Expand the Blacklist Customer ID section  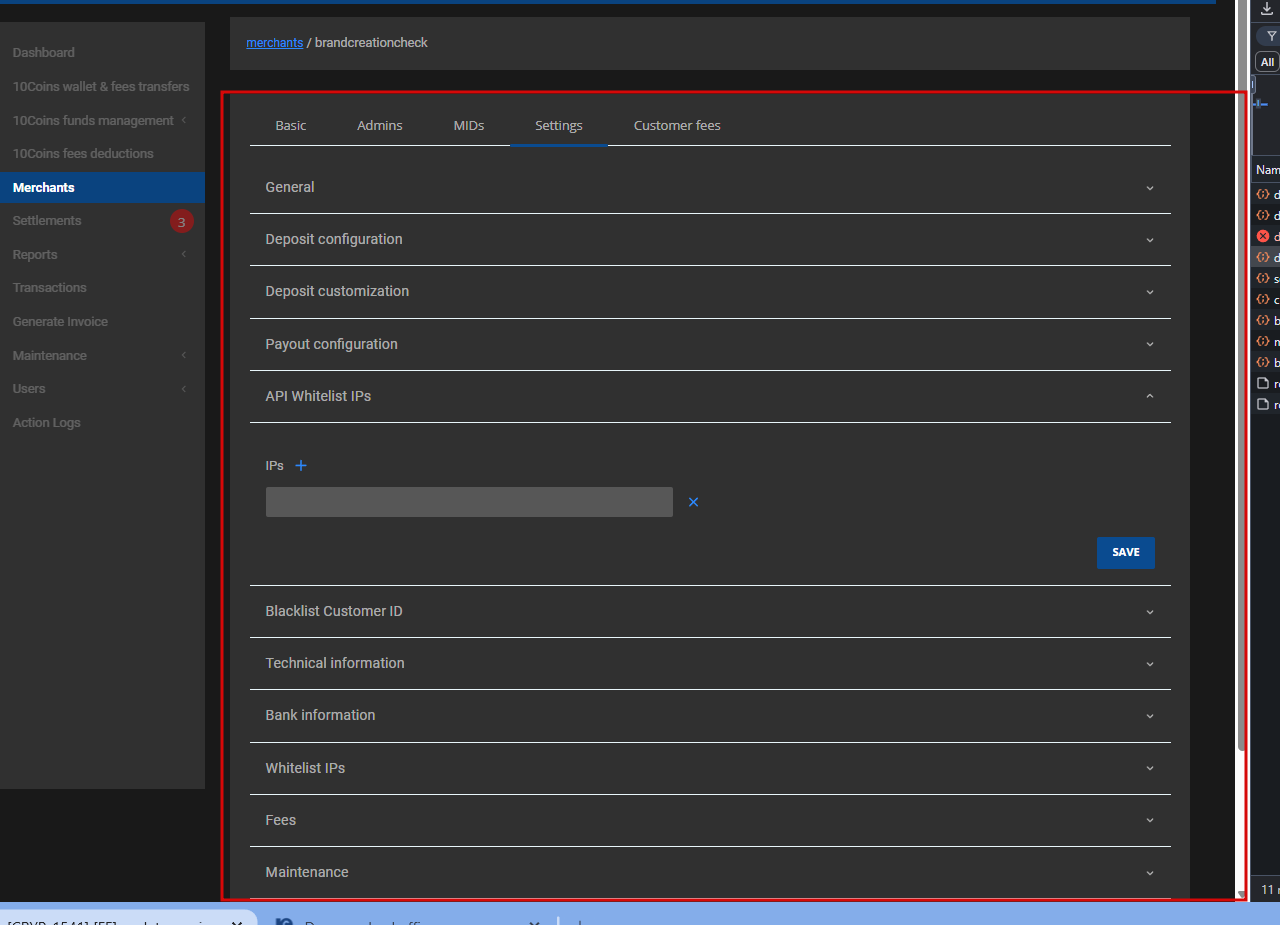[710, 612]
